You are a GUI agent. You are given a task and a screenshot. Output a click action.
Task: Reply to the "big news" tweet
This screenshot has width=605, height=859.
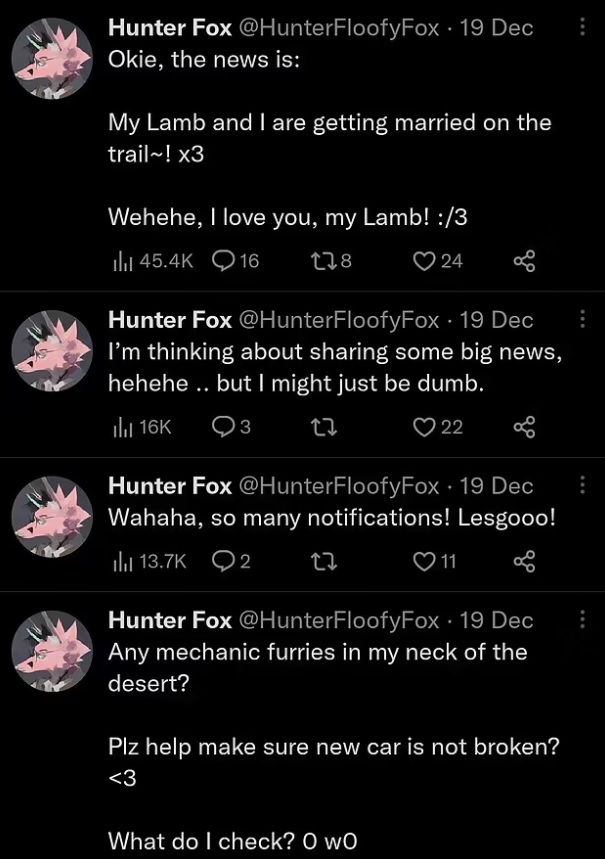(x=224, y=427)
